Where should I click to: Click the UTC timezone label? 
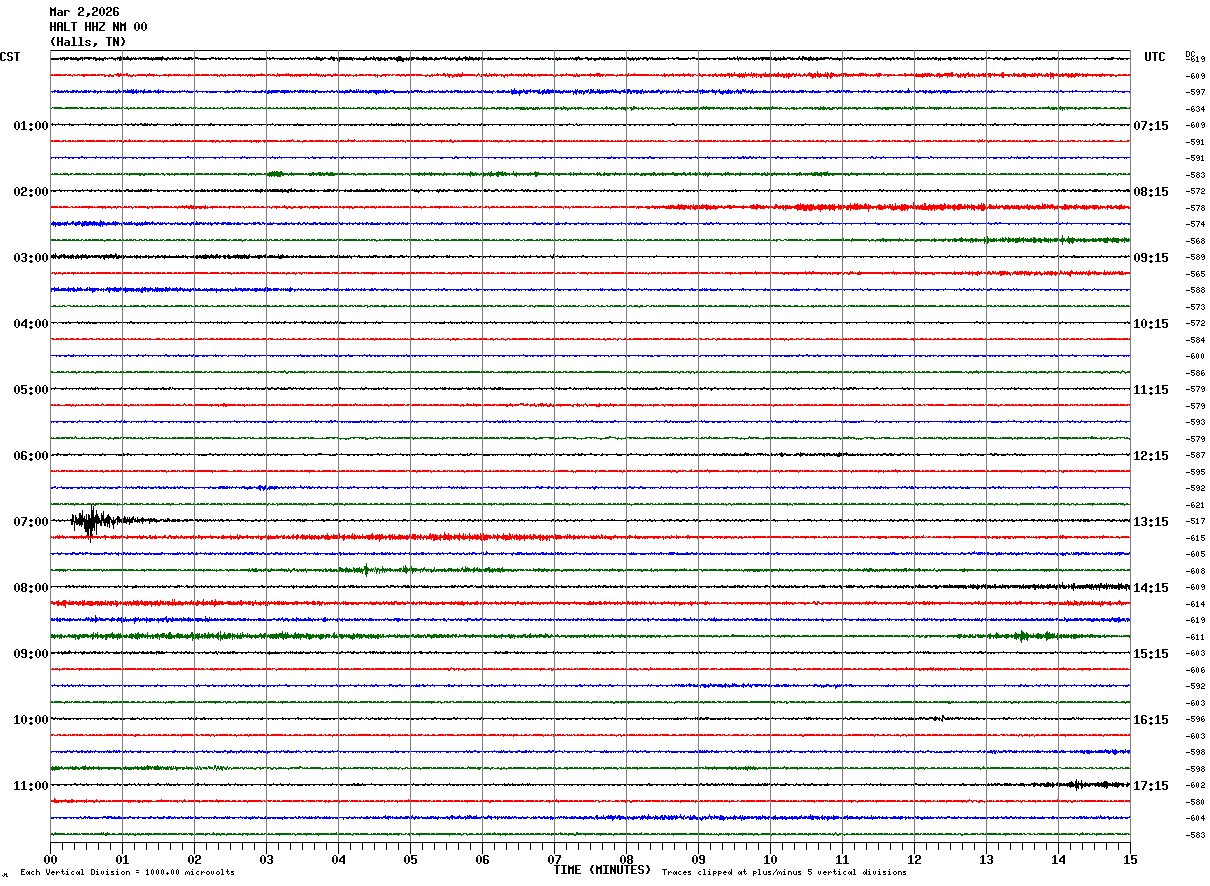click(x=1155, y=57)
